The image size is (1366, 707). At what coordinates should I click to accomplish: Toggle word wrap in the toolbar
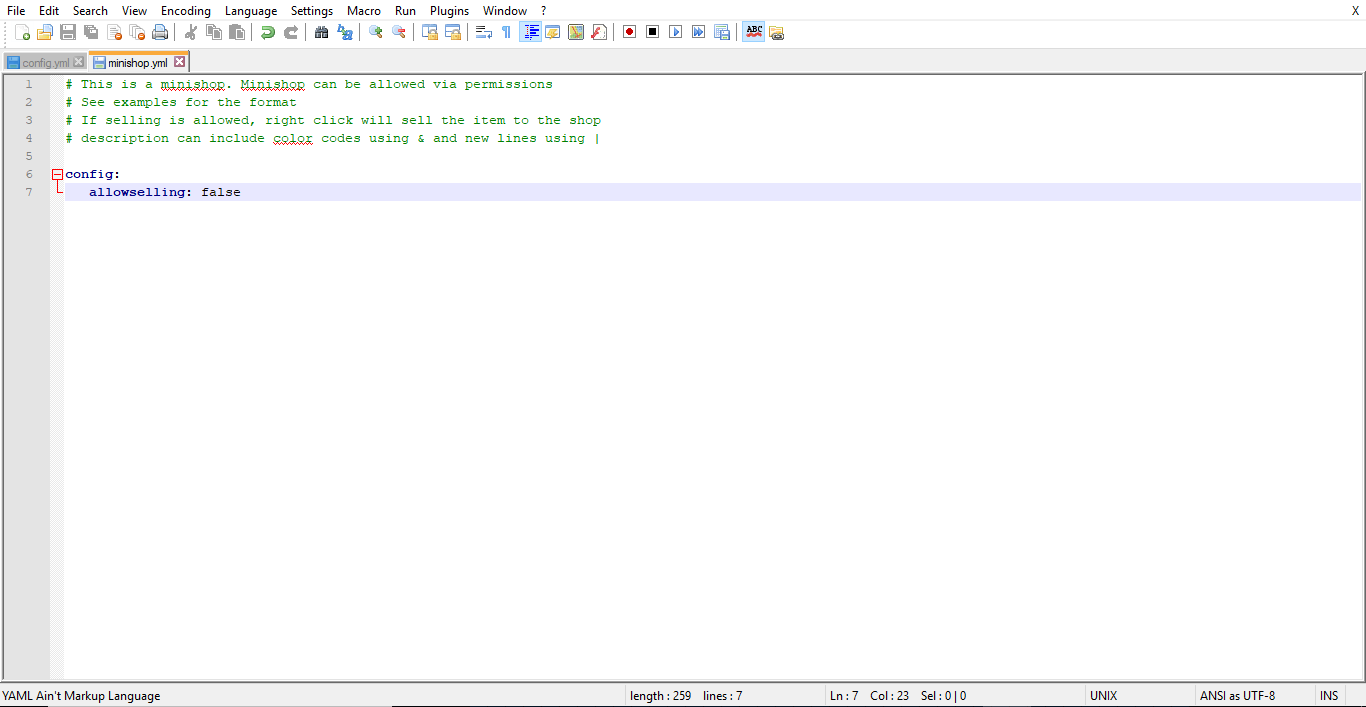click(x=483, y=32)
